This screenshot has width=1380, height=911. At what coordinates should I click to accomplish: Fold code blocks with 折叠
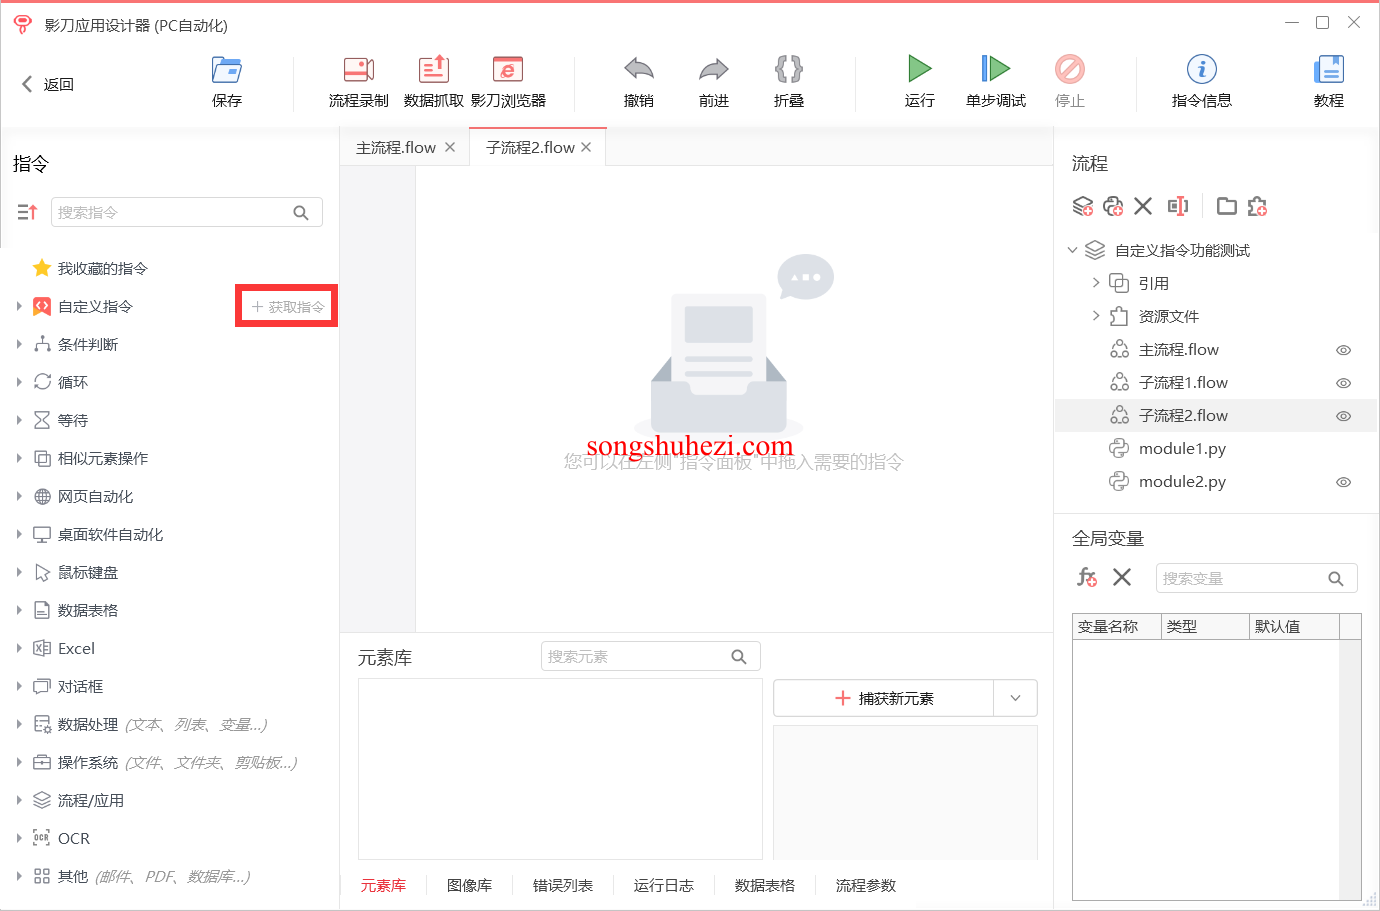(x=789, y=81)
